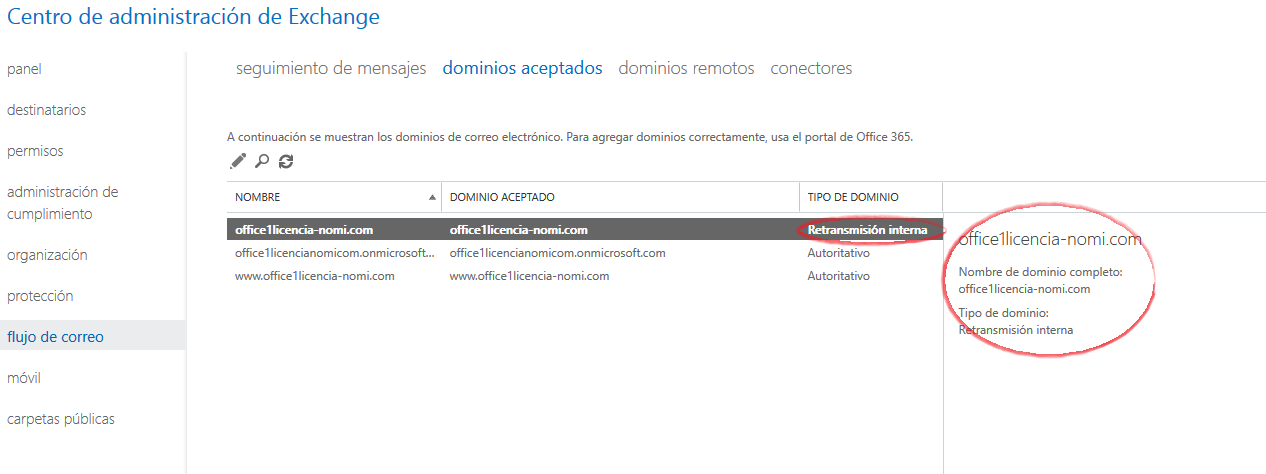The width and height of the screenshot is (1266, 474).
Task: Click Retransmisión interna cell in selected row
Action: (867, 230)
